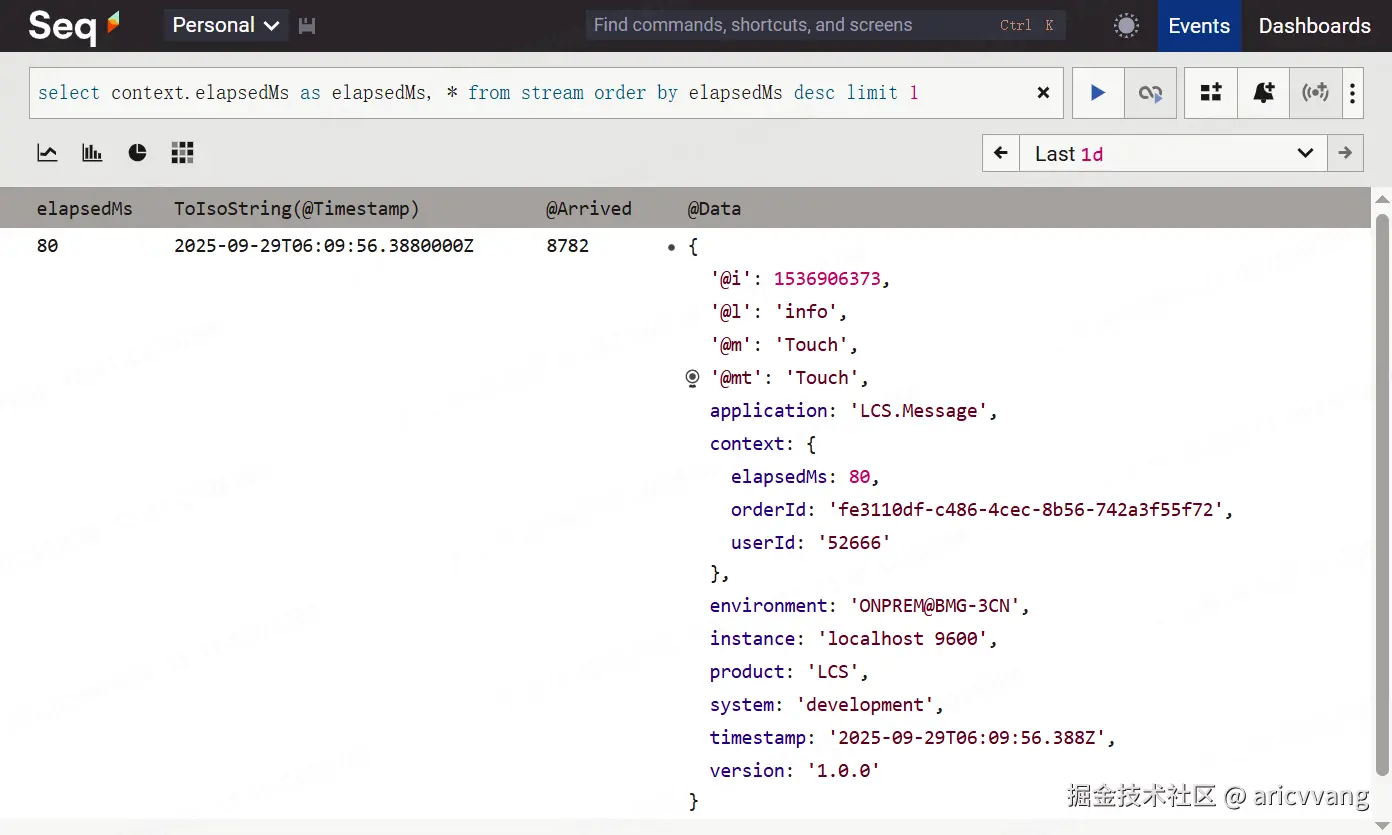
Task: Click the elapsedMs value 80 cell
Action: coord(47,245)
